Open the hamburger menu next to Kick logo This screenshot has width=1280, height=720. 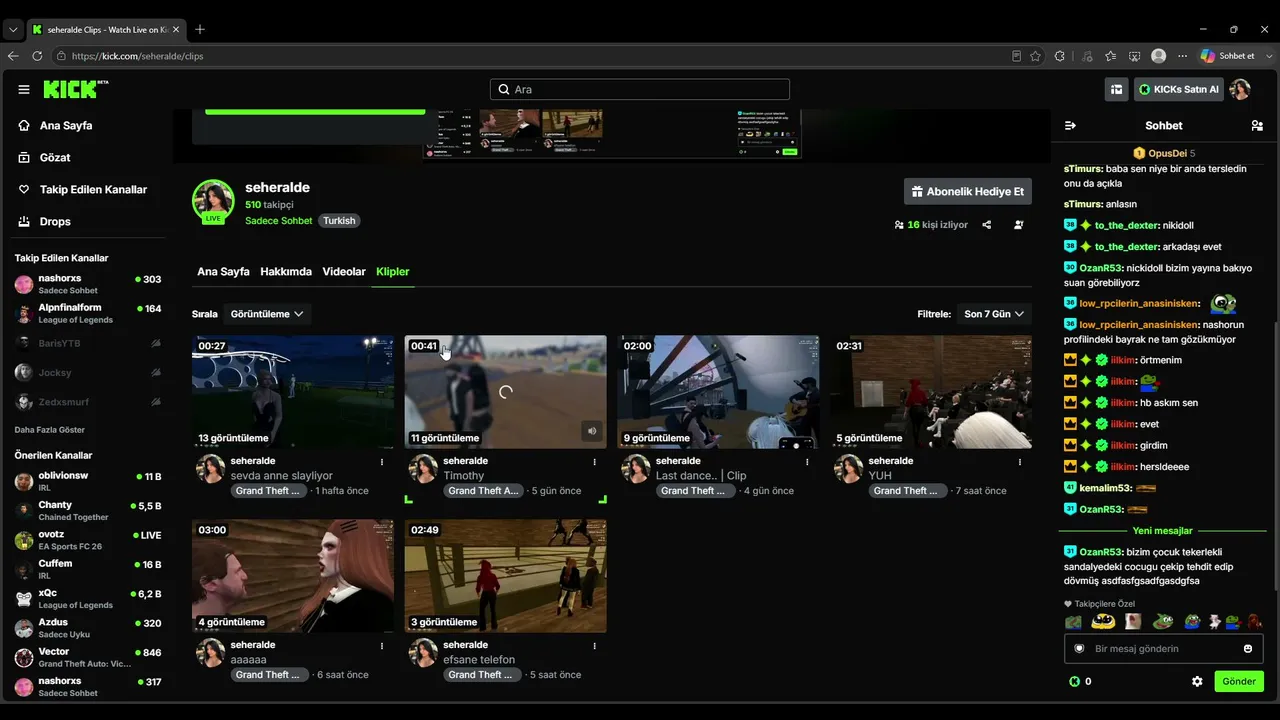coord(24,89)
